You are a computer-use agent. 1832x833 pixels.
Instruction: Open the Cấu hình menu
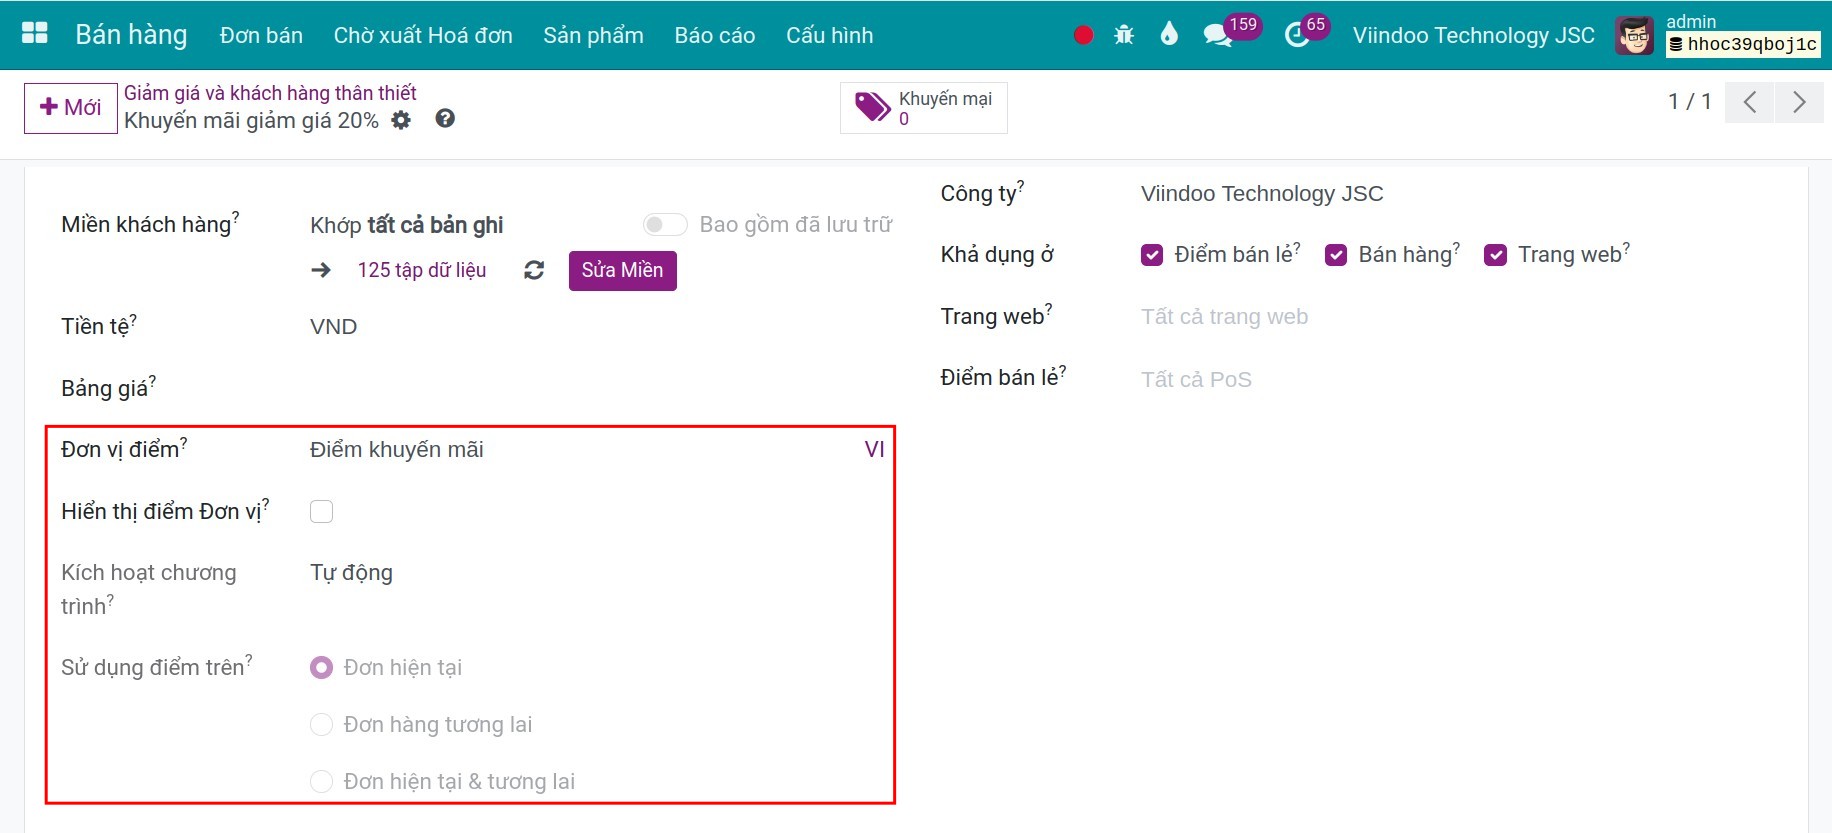tap(829, 35)
